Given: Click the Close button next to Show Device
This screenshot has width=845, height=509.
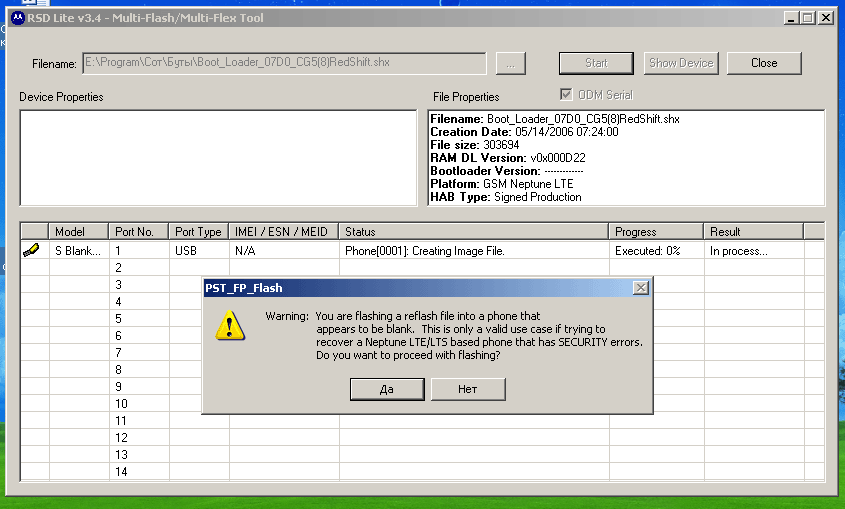Looking at the screenshot, I should coord(764,63).
